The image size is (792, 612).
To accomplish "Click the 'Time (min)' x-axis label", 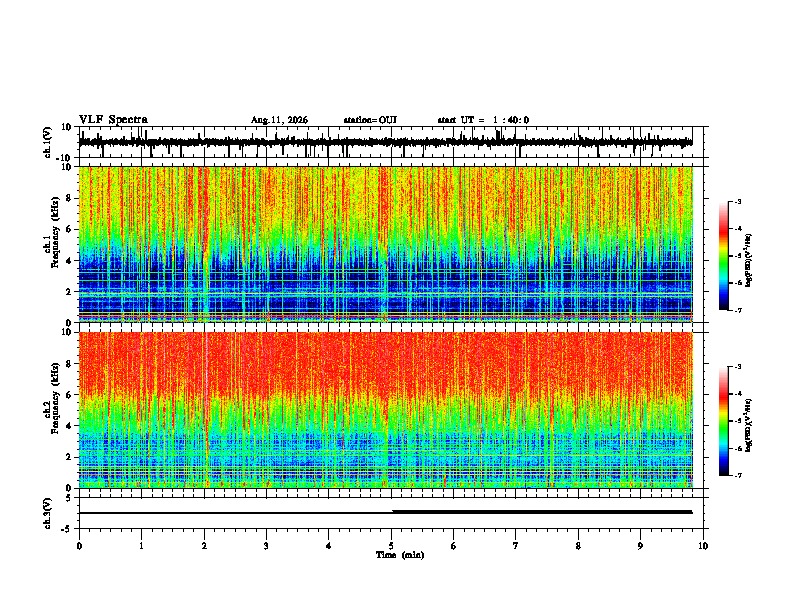I will pos(400,555).
